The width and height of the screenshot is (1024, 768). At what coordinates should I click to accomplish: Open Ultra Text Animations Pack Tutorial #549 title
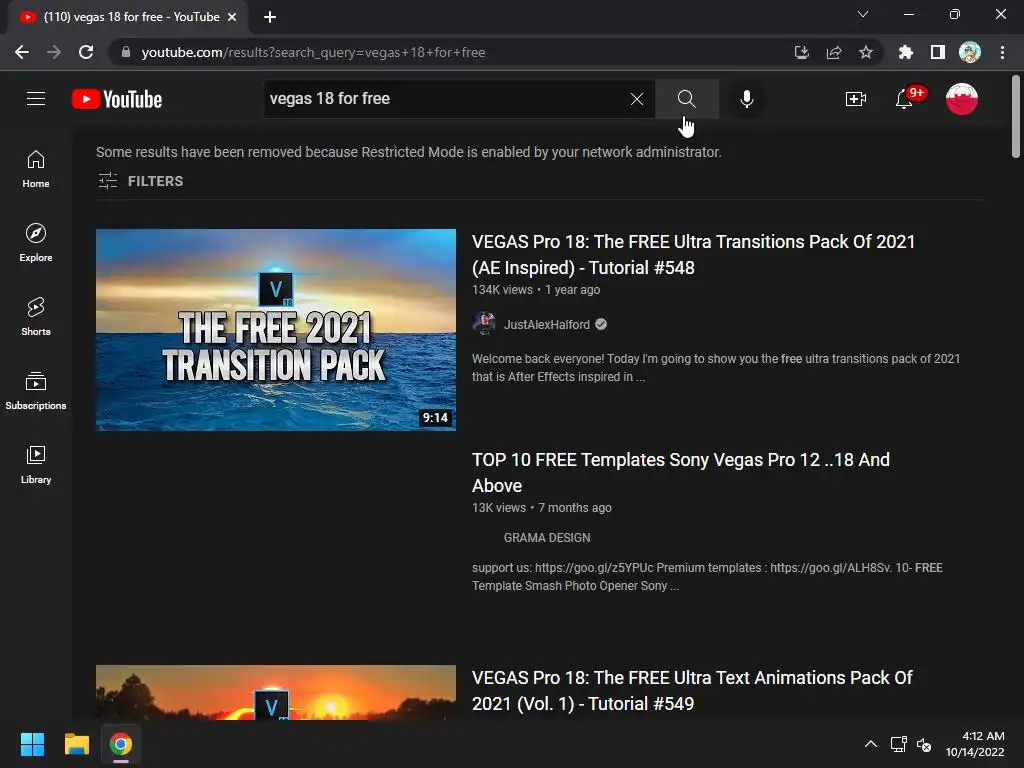(692, 691)
